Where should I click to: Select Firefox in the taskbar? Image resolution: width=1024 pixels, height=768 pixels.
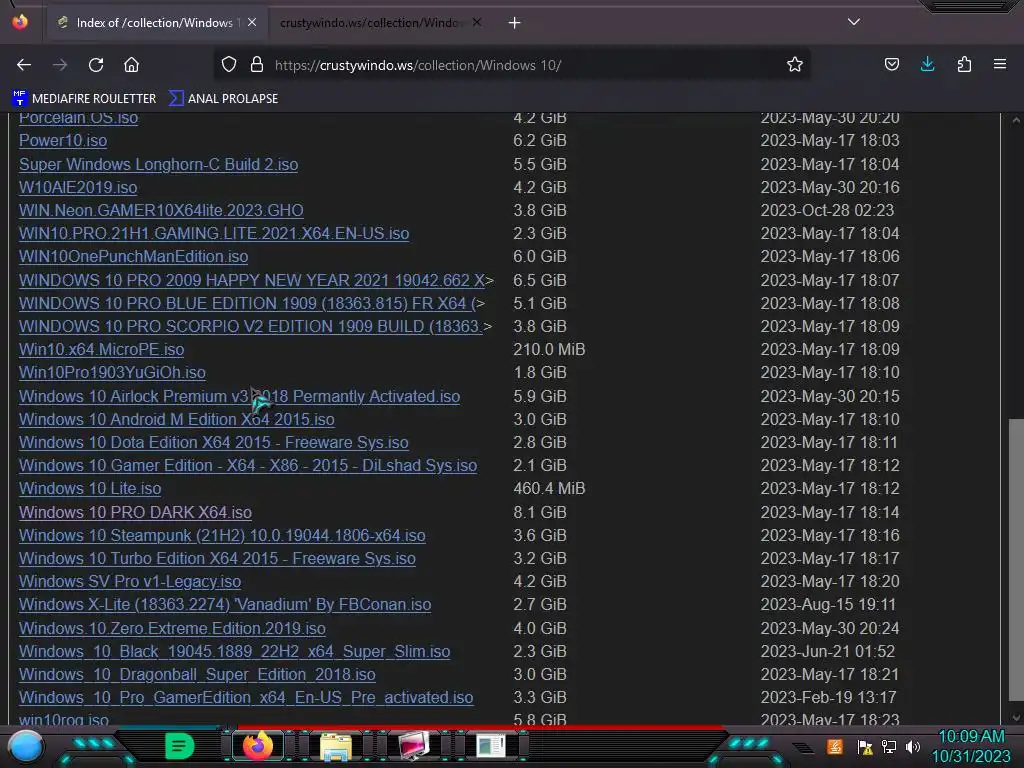257,746
